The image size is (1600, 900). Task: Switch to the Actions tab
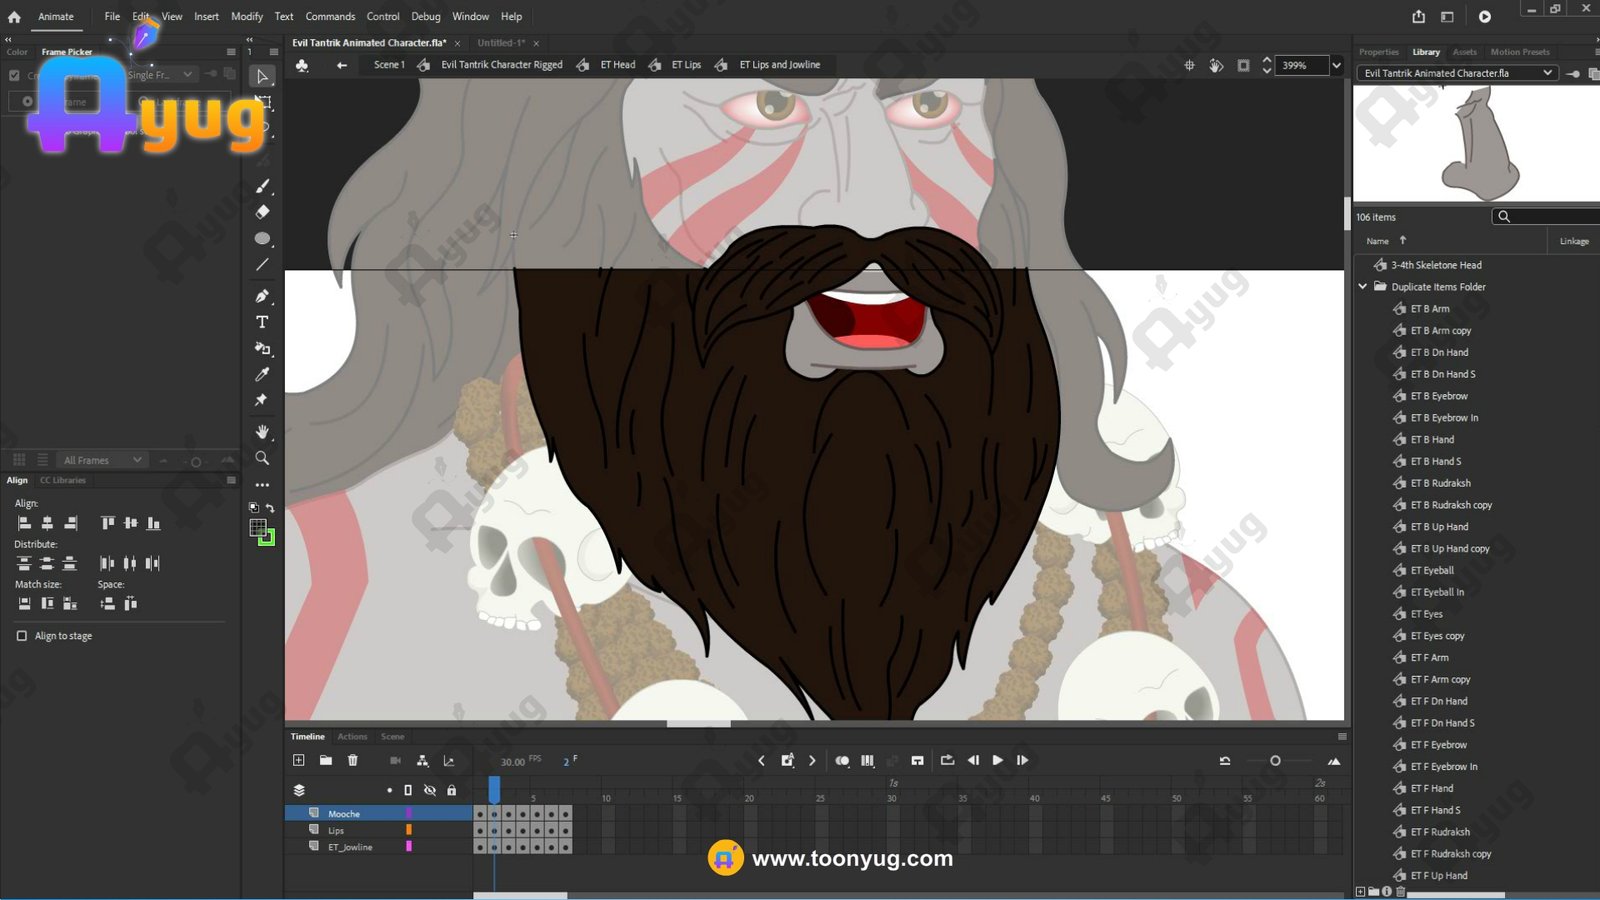[x=352, y=737]
